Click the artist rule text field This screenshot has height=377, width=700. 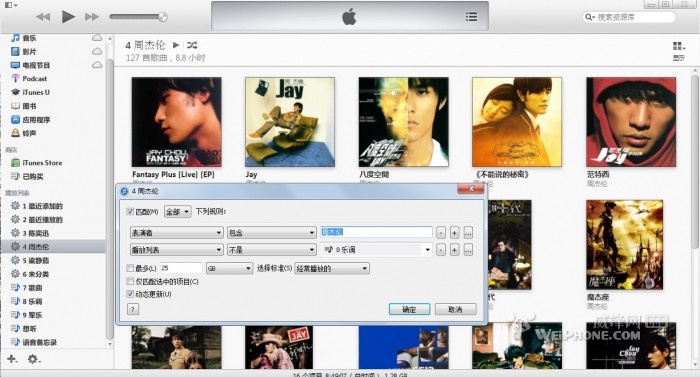pos(376,232)
